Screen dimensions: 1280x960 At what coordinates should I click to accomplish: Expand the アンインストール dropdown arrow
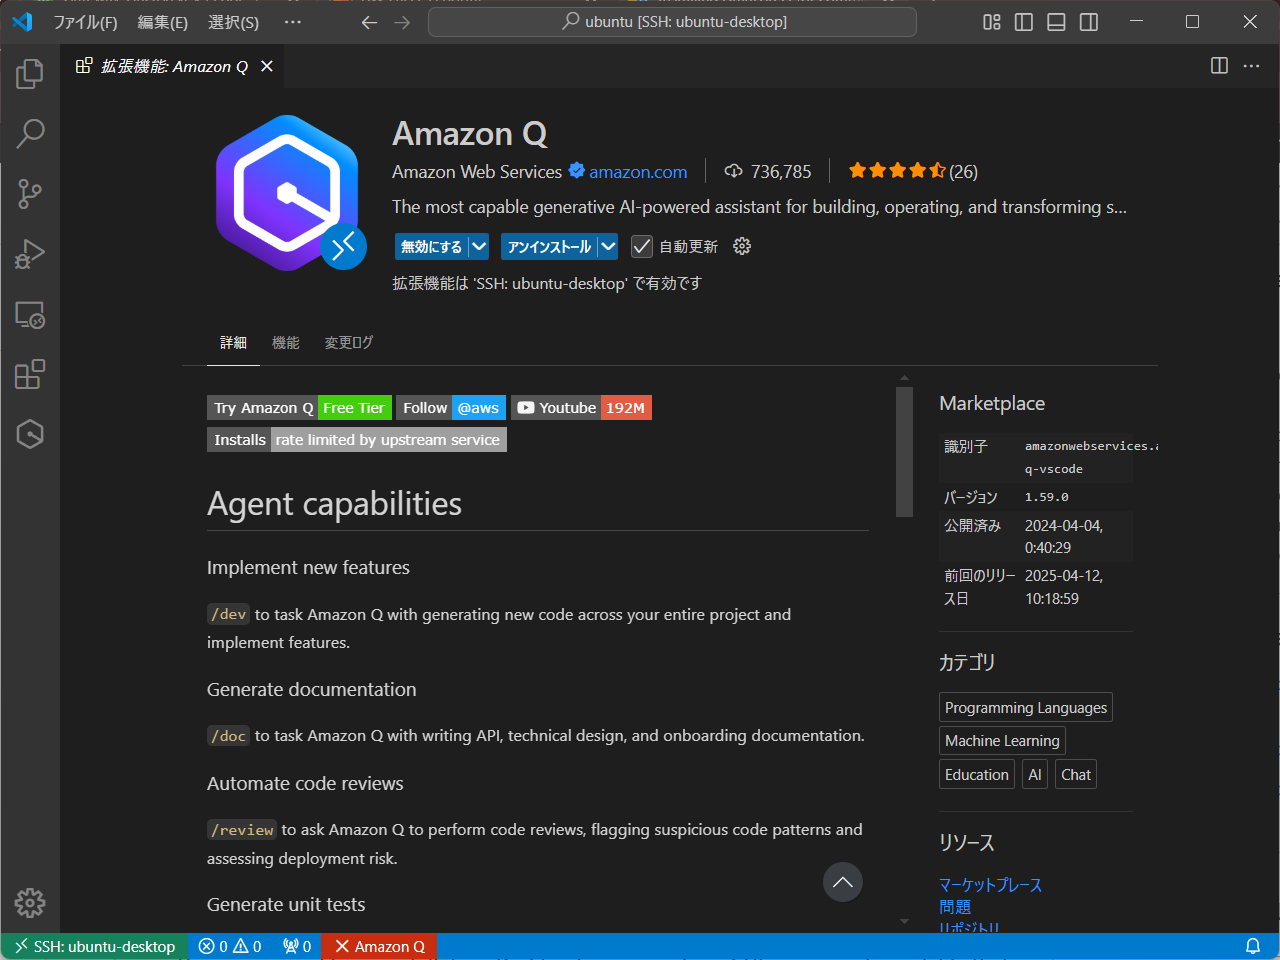(x=608, y=246)
